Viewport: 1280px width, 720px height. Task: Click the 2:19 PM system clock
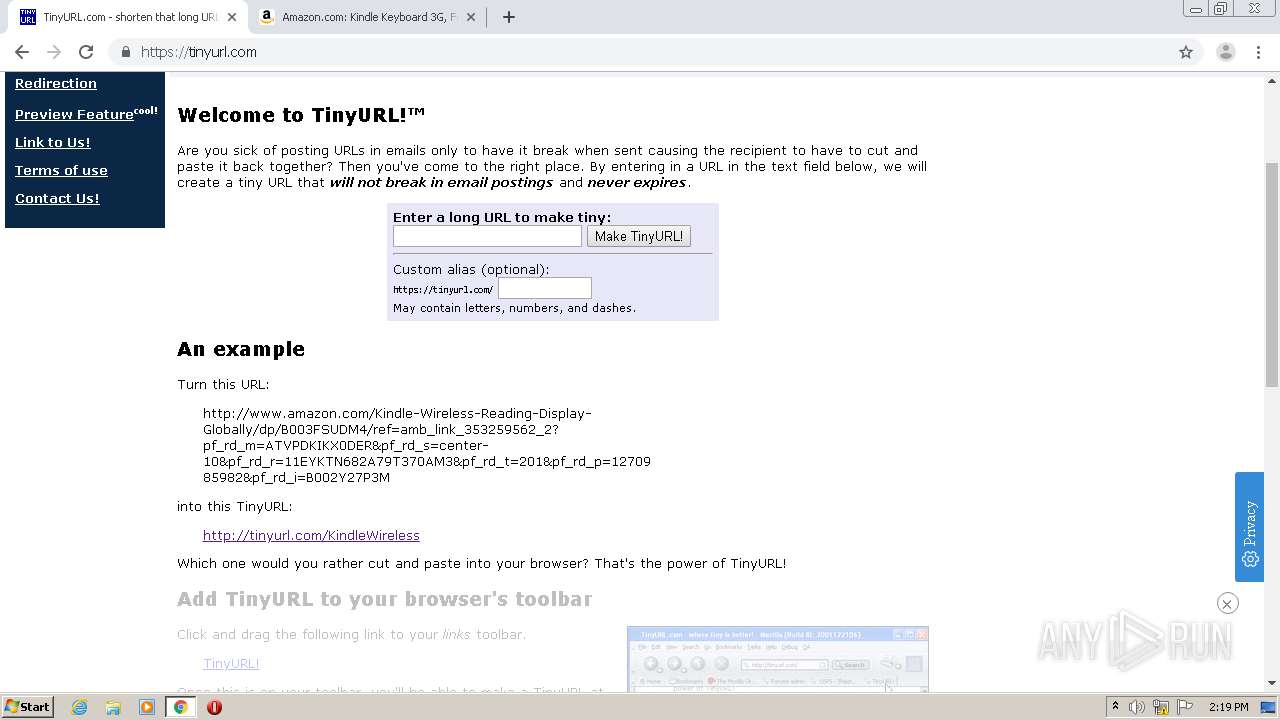coord(1228,707)
